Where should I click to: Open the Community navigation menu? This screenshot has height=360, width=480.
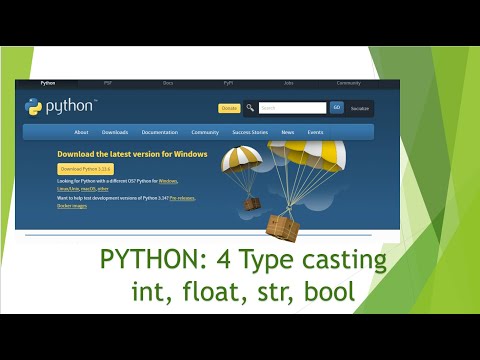point(205,132)
